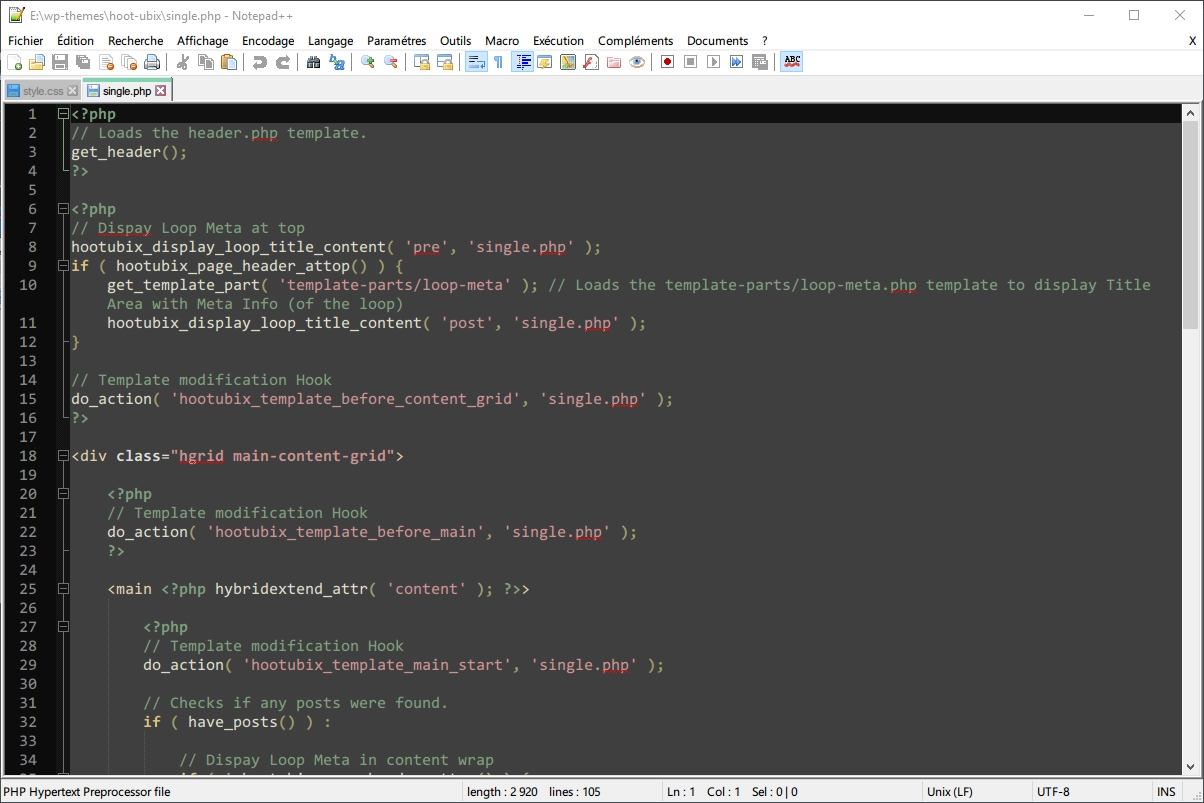
Task: Toggle file monitoring eye icon
Action: pos(637,62)
